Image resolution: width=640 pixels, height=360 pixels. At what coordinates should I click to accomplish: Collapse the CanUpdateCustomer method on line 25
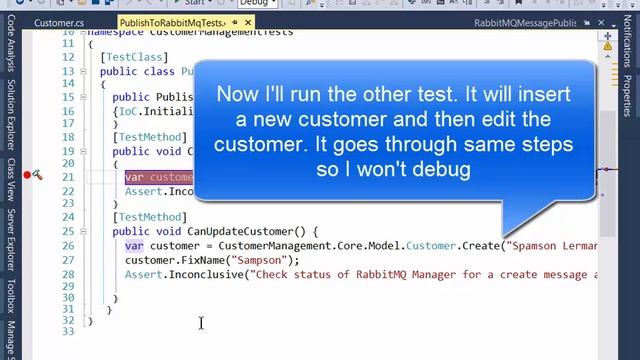pos(83,231)
